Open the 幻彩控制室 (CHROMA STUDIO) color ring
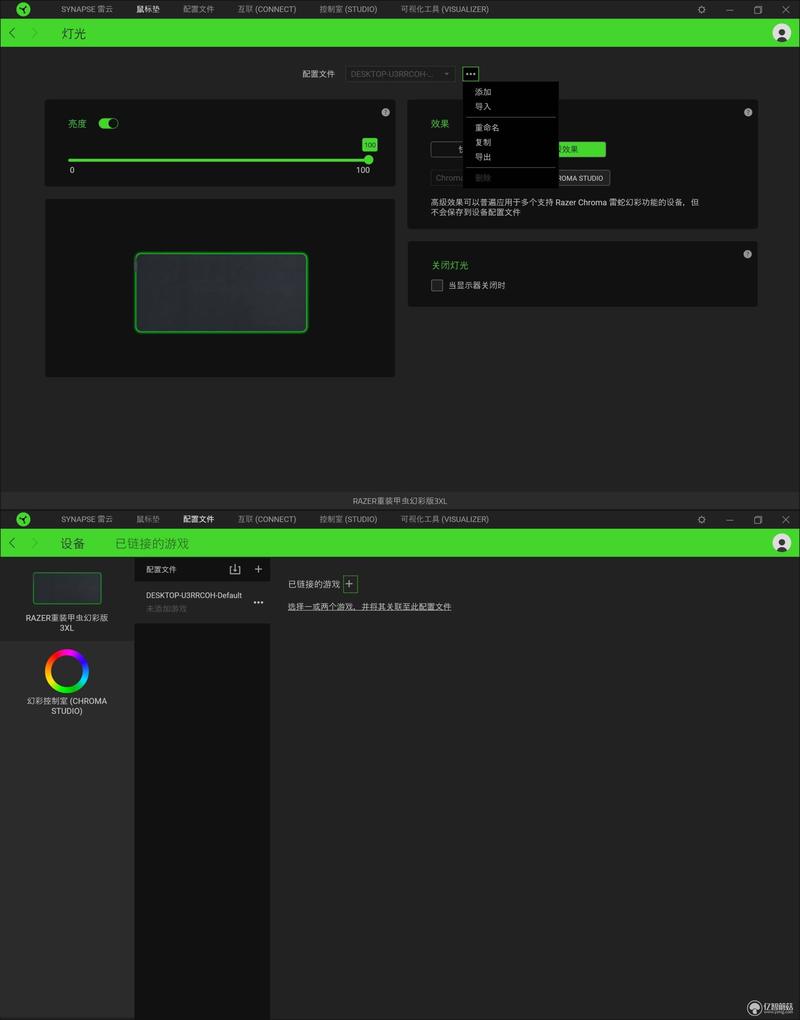The width and height of the screenshot is (800, 1020). 67,671
